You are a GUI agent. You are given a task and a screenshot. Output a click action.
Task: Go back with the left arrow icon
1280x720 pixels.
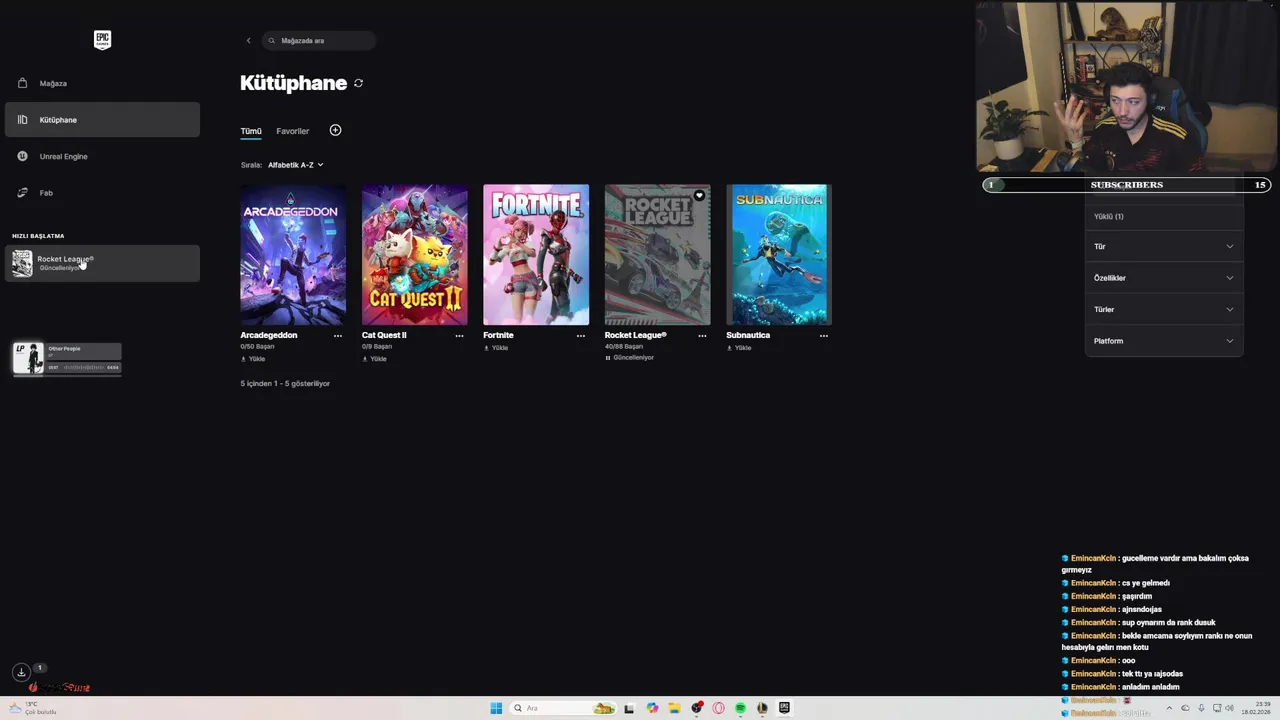tap(248, 41)
